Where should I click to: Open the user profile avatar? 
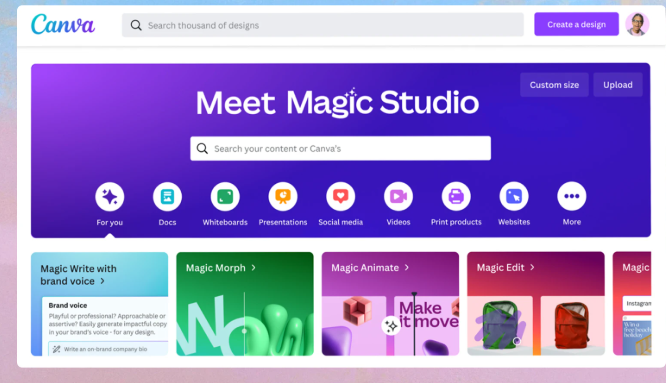tap(637, 24)
